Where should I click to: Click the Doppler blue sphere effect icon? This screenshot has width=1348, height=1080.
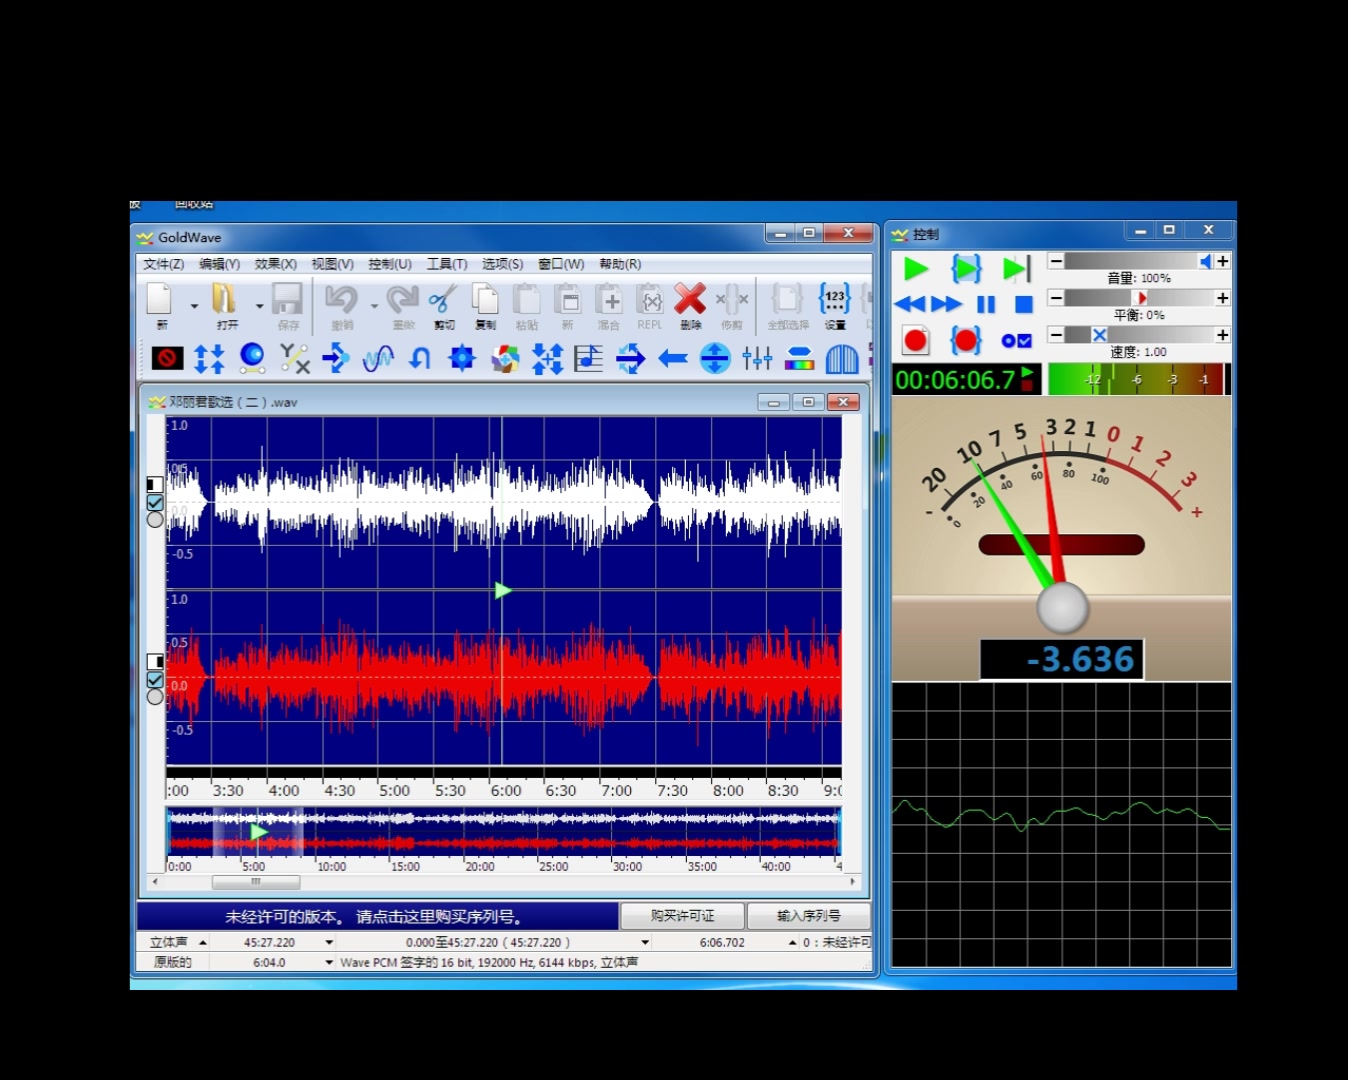click(252, 358)
